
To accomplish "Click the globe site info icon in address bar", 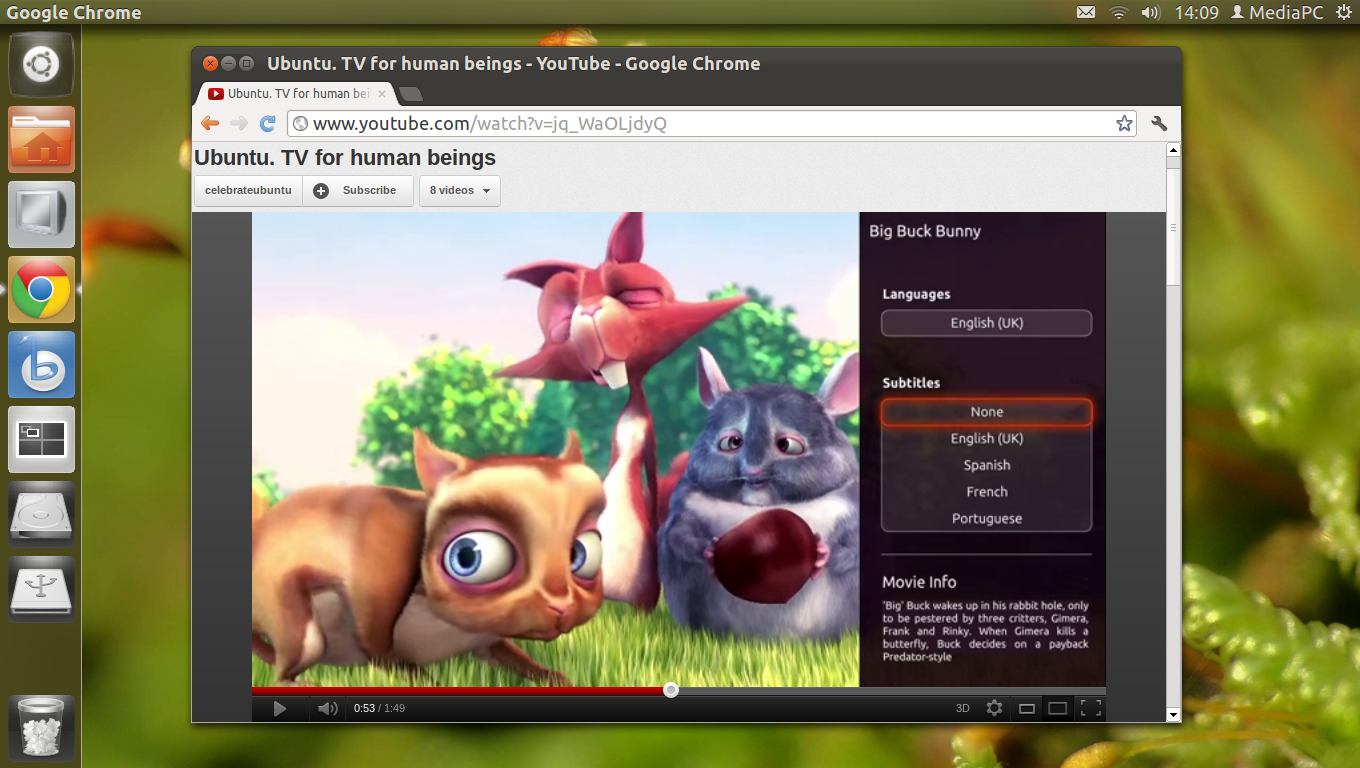I will (300, 124).
